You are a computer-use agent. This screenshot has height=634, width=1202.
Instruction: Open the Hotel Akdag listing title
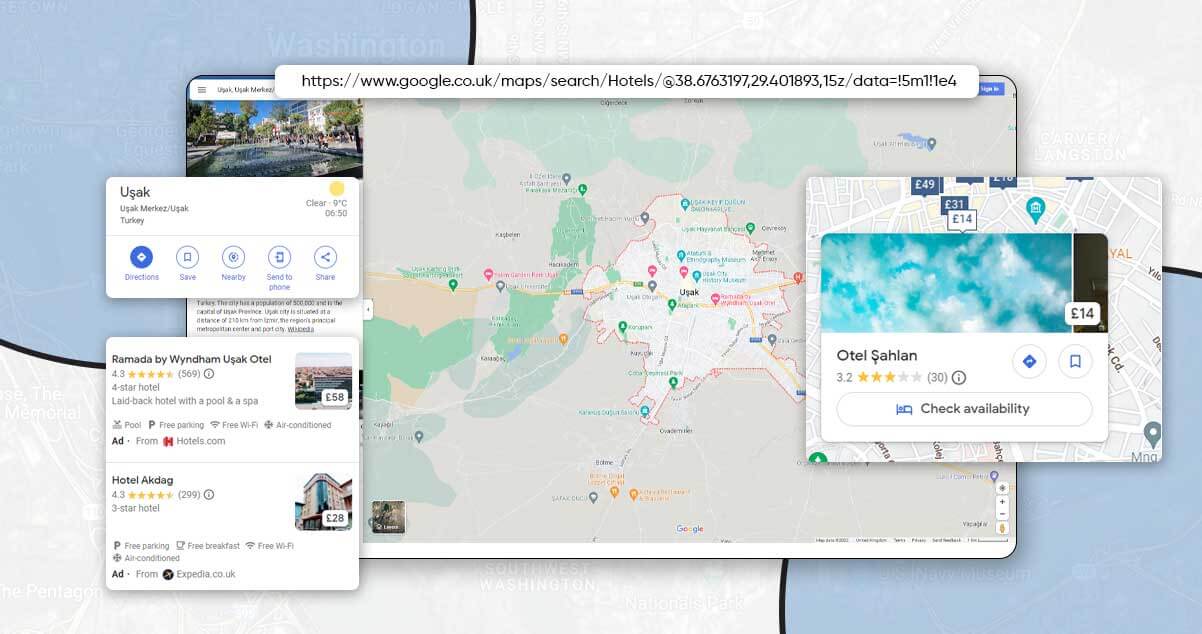142,480
